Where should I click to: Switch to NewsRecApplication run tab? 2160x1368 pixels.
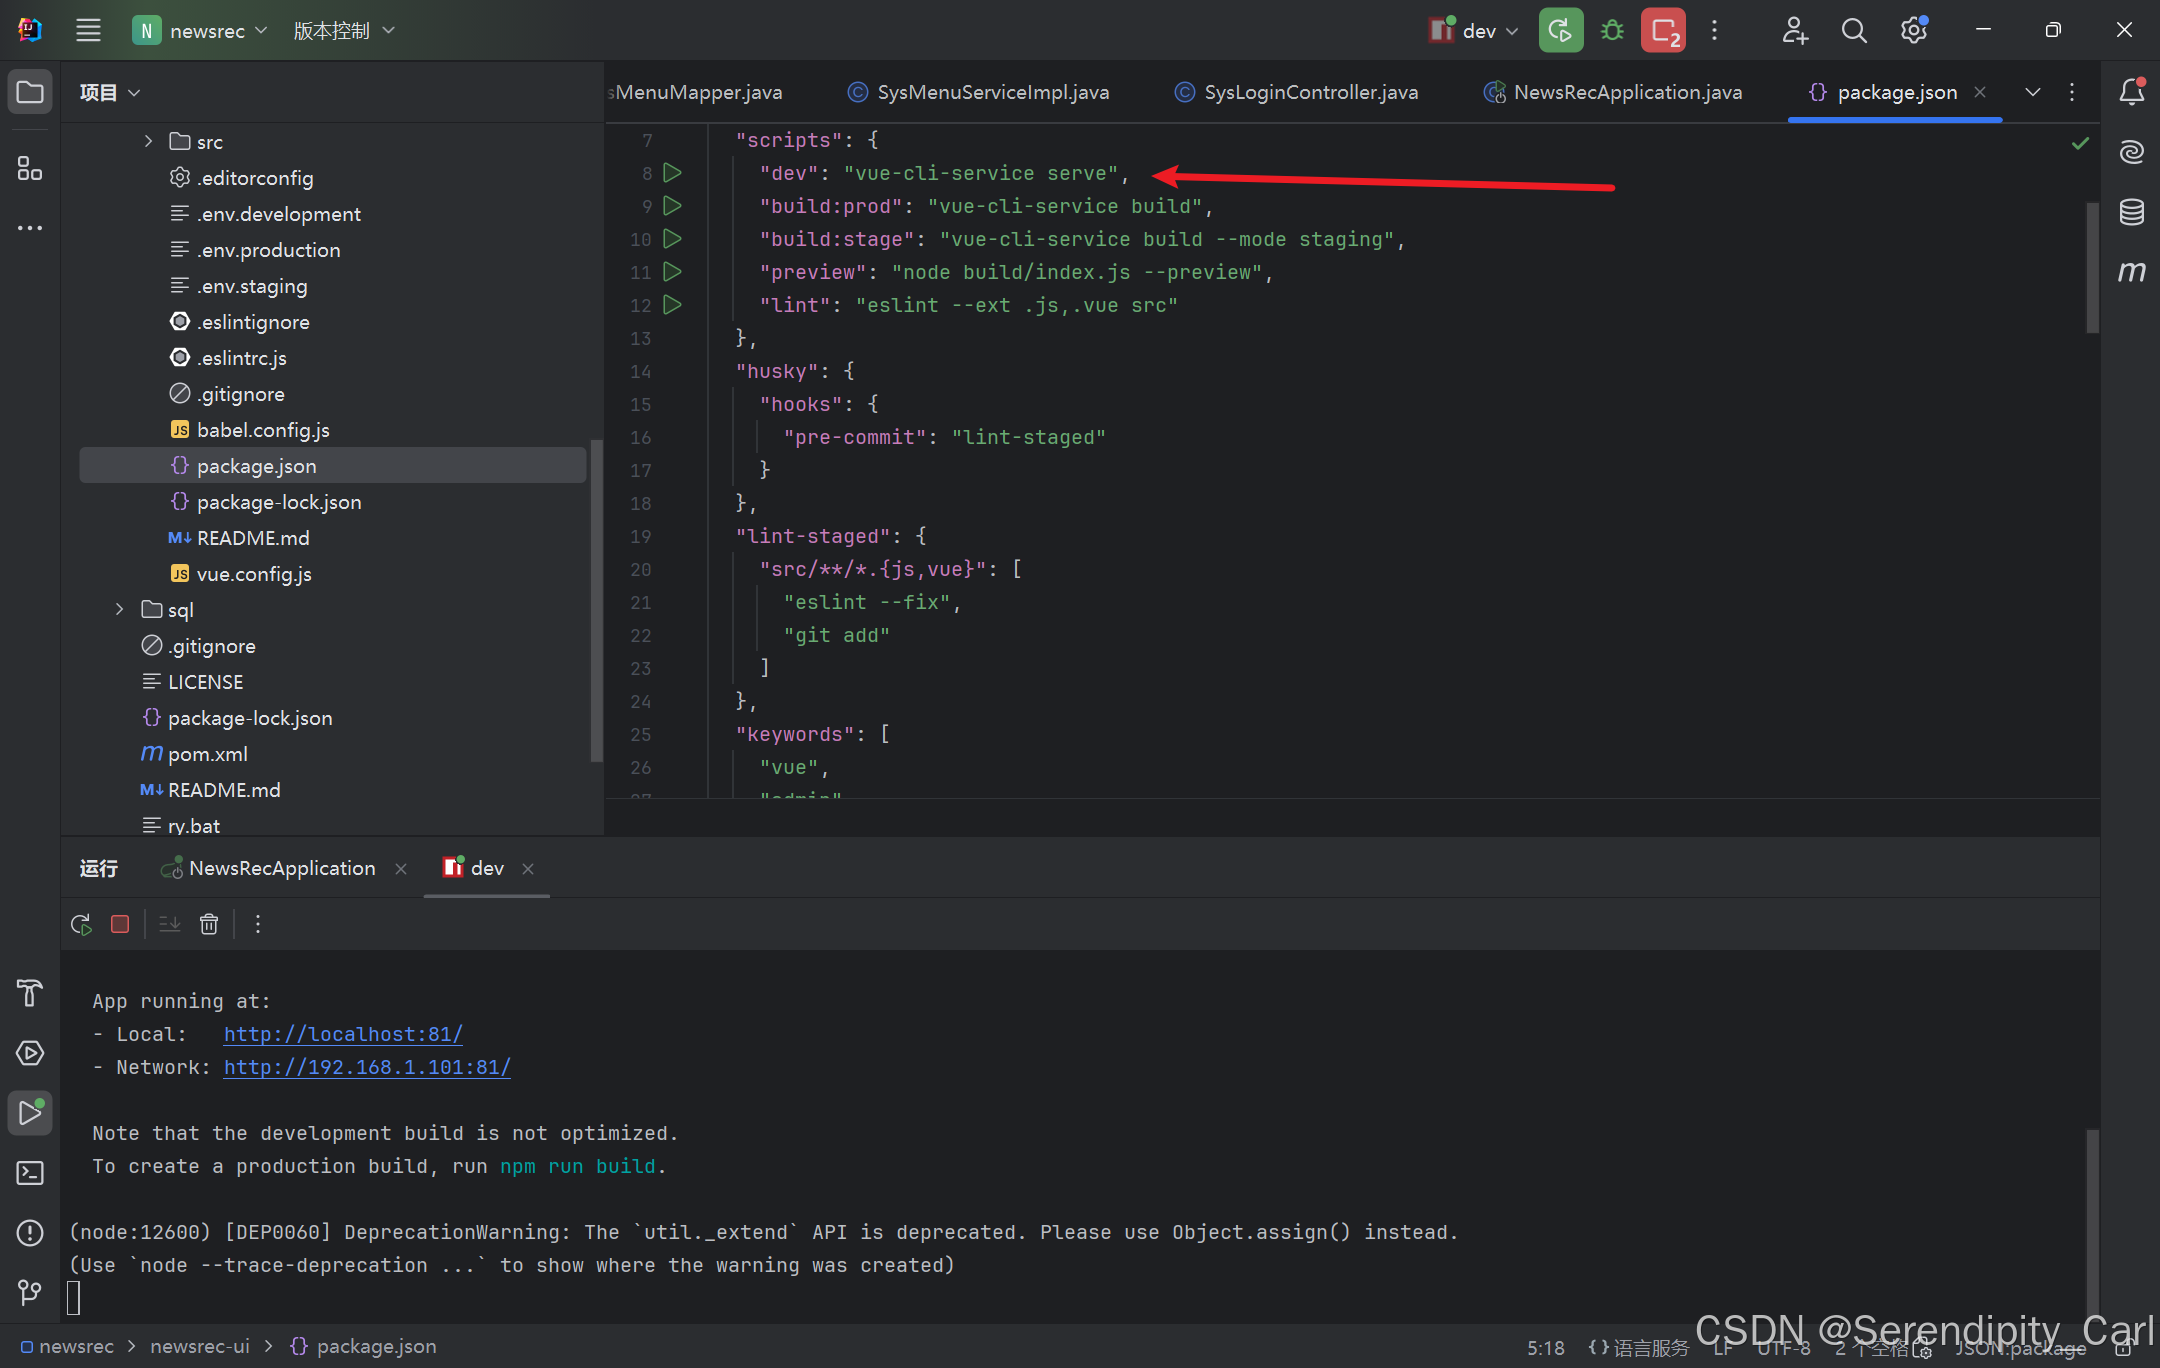(281, 868)
